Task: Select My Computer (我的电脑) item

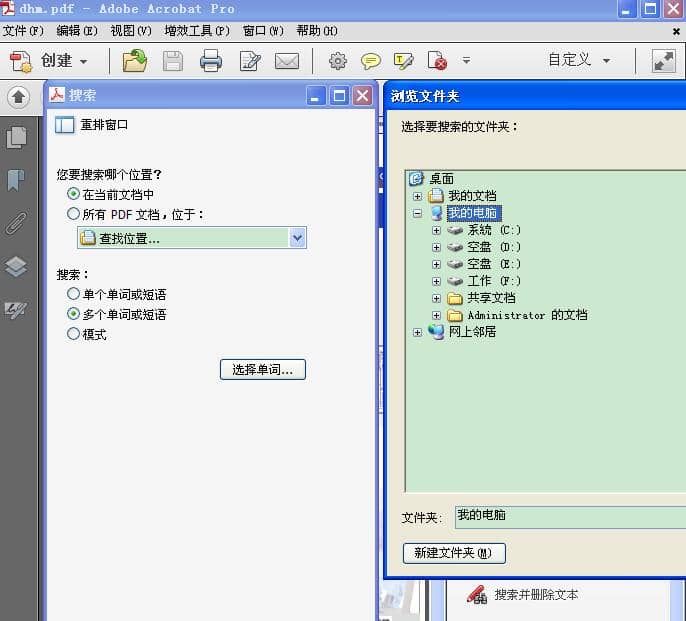Action: [x=473, y=213]
